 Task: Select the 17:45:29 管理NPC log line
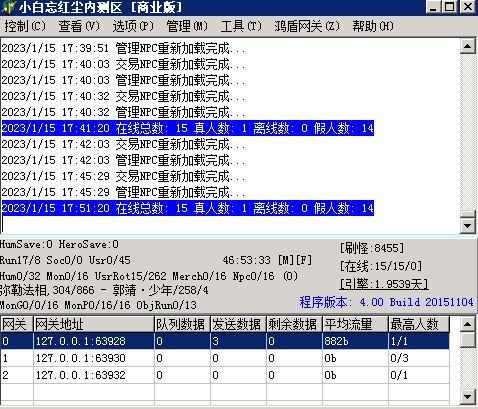tap(123, 192)
